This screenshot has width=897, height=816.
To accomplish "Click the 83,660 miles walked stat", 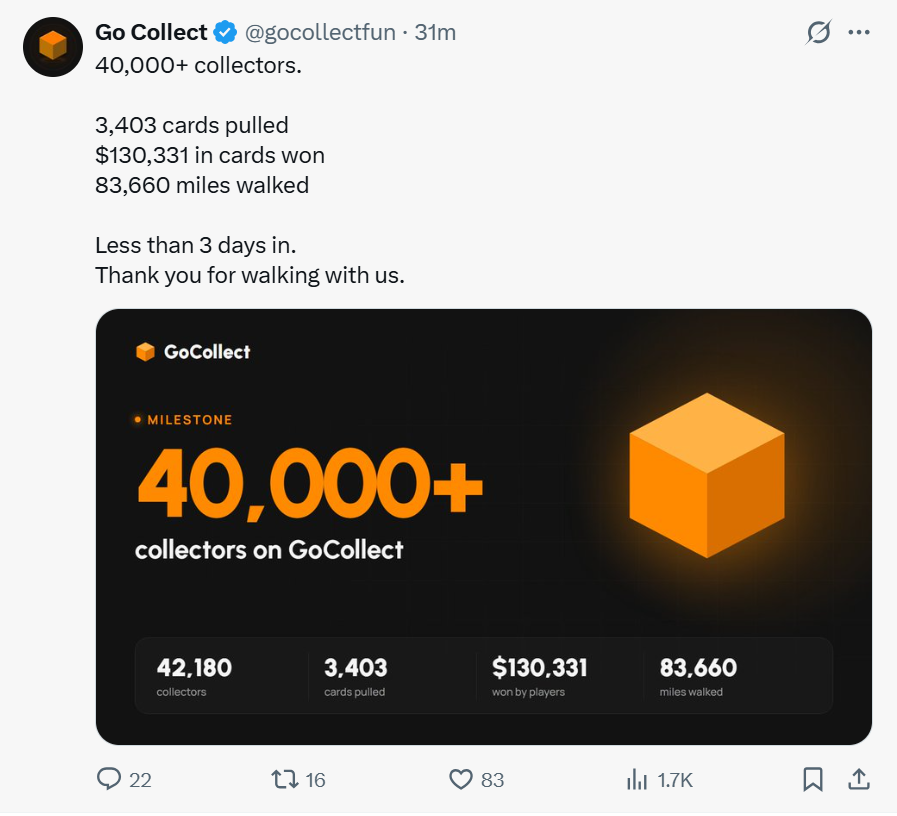I will (x=698, y=676).
